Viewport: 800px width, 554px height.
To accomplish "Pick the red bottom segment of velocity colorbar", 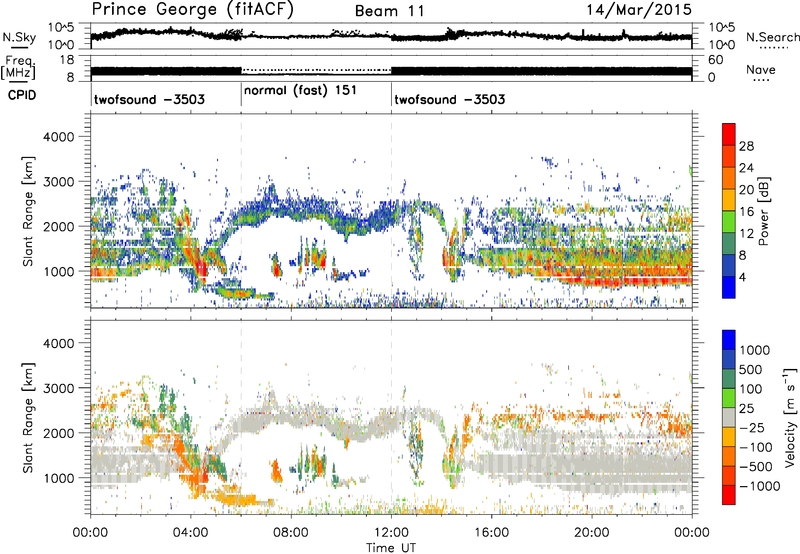I will pyautogui.click(x=729, y=495).
